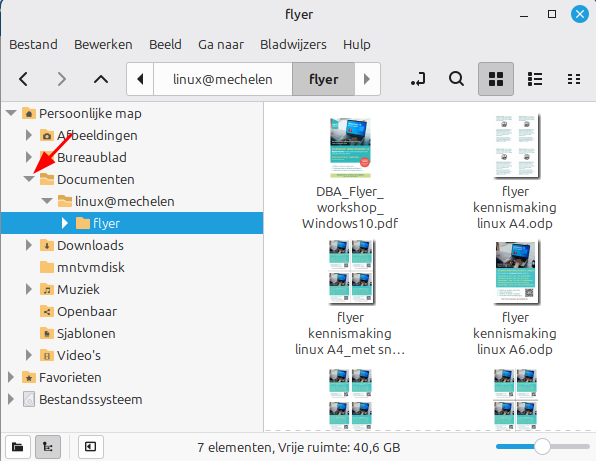Click the linux@mechelen path button

[223, 79]
